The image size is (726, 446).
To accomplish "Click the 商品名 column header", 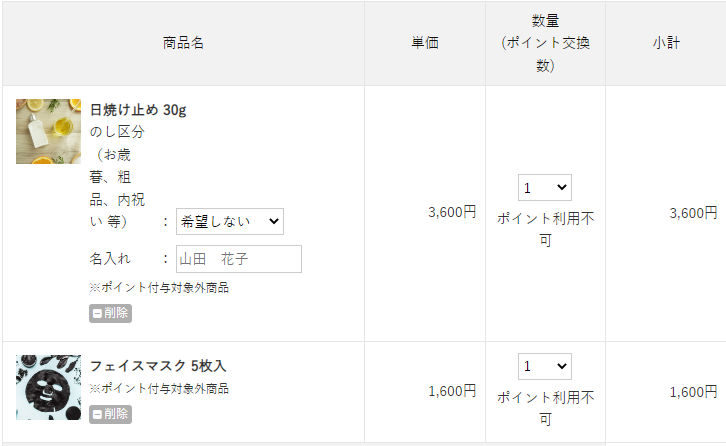I will point(183,43).
